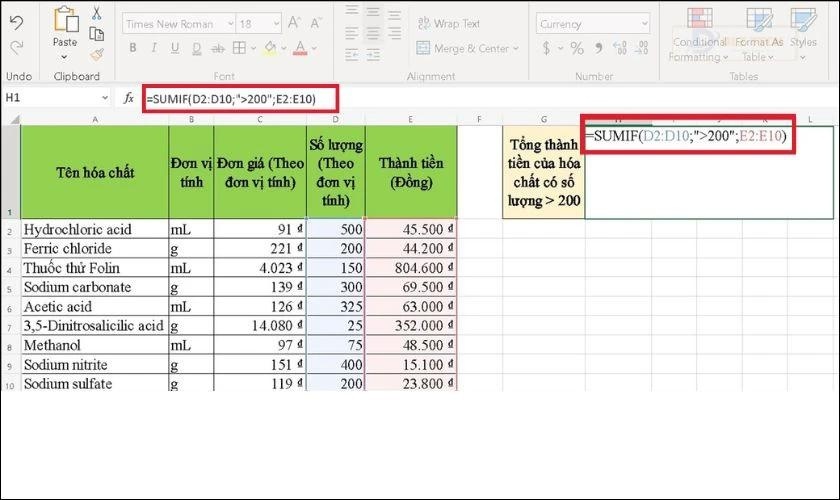Toggle Italic formatting
Screen dimensions: 840x500
[x=152, y=49]
